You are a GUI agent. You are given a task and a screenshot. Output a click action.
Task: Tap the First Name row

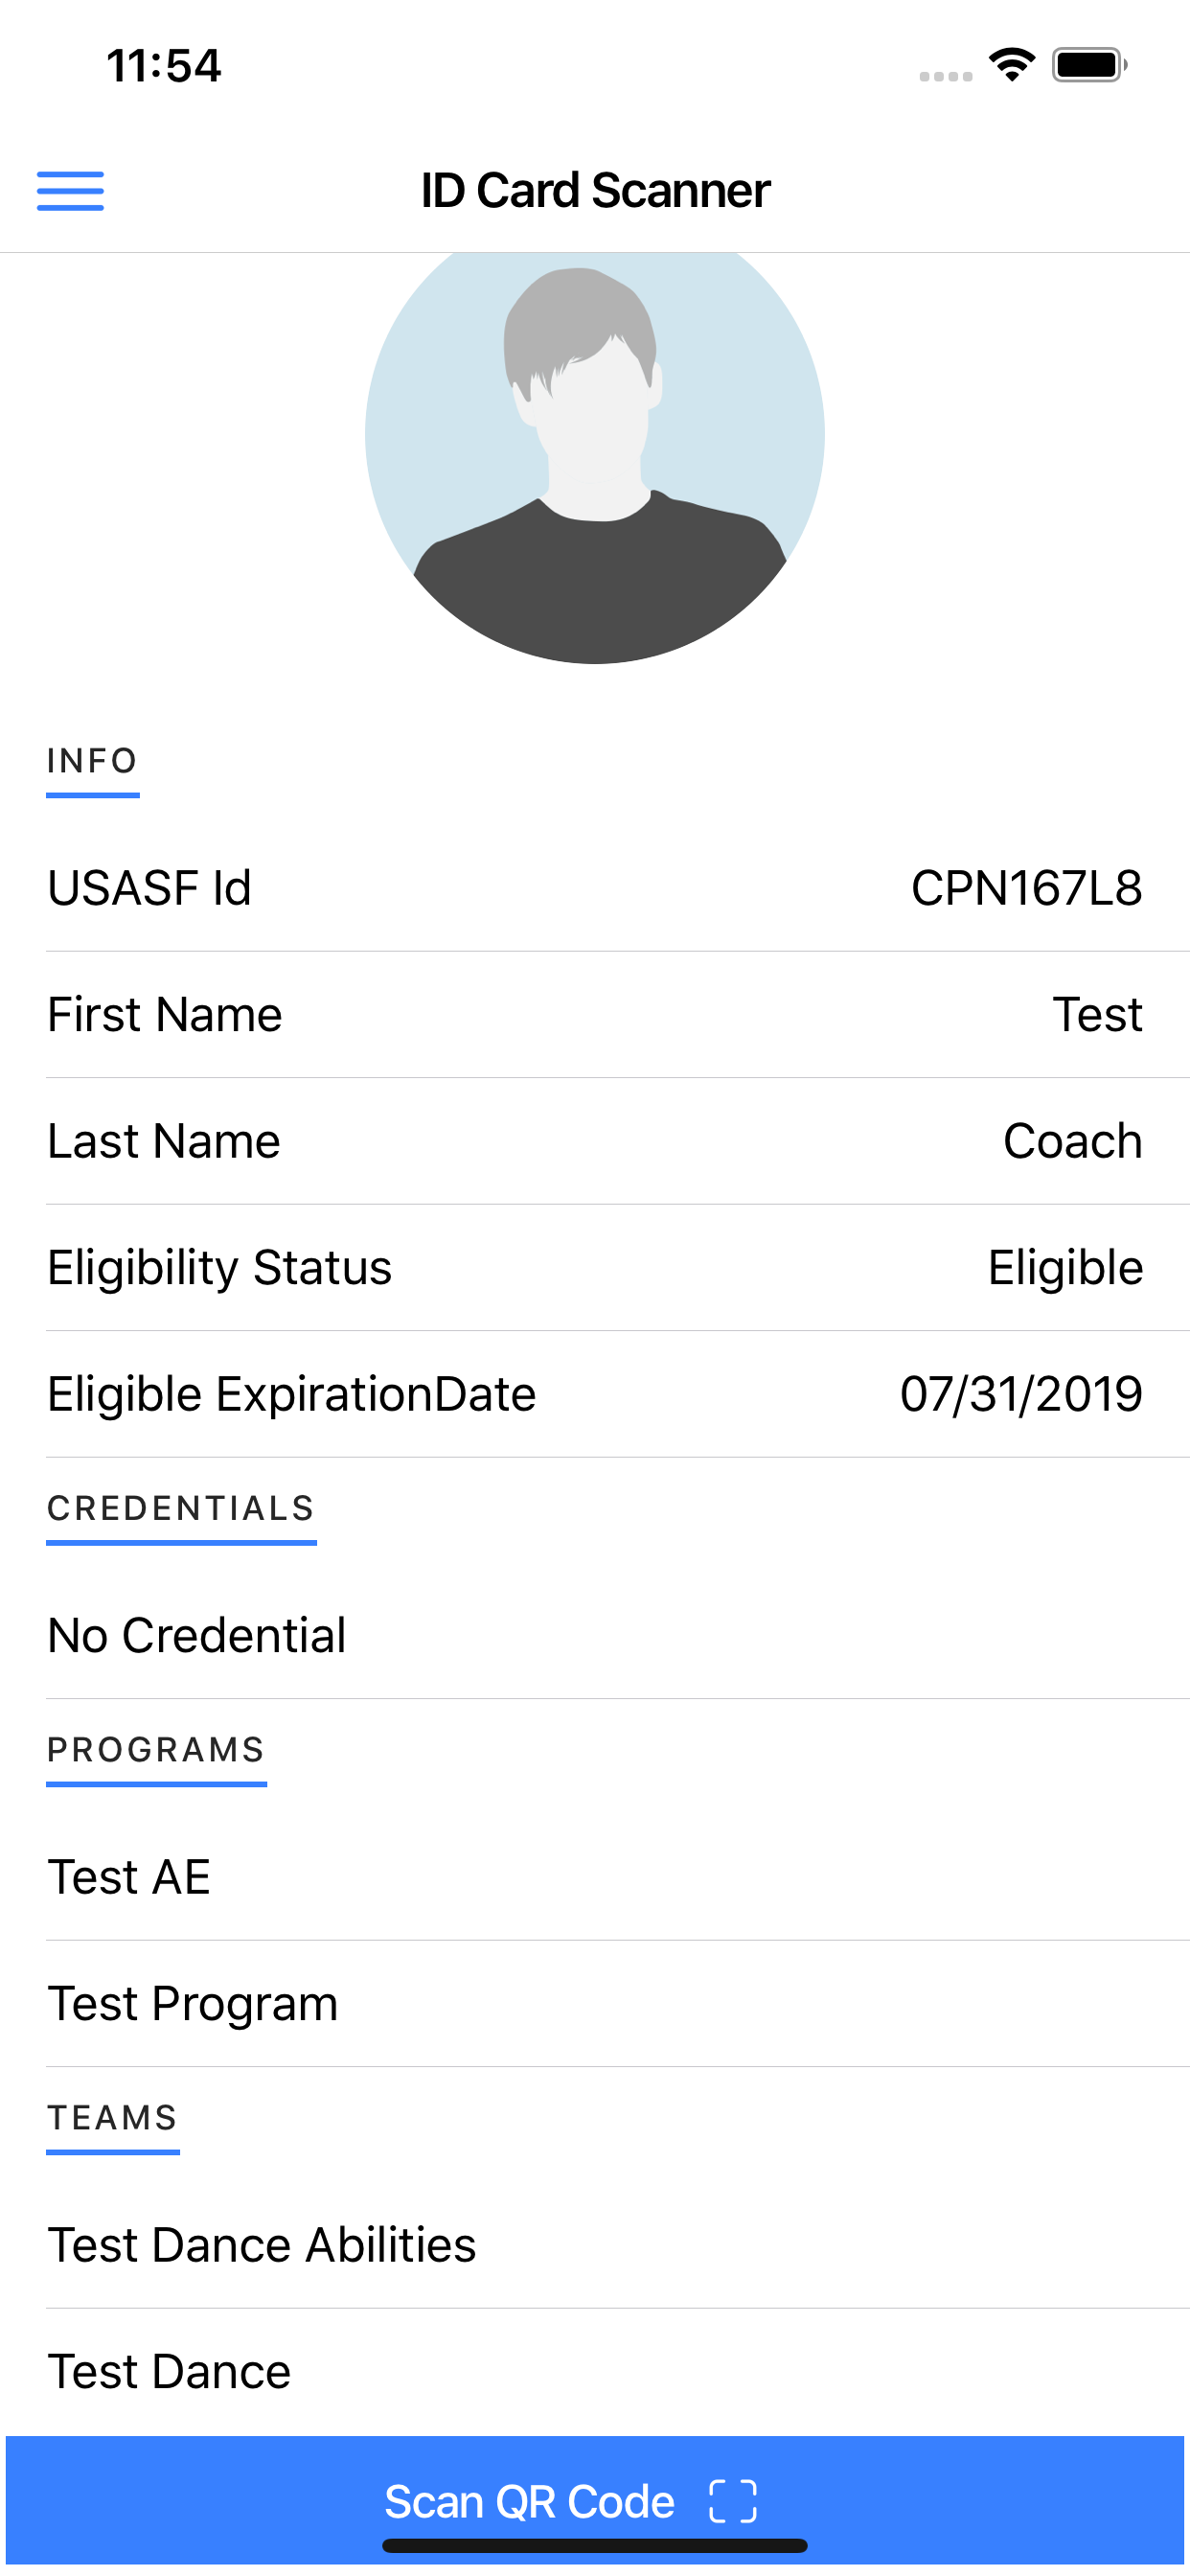pyautogui.click(x=595, y=1015)
